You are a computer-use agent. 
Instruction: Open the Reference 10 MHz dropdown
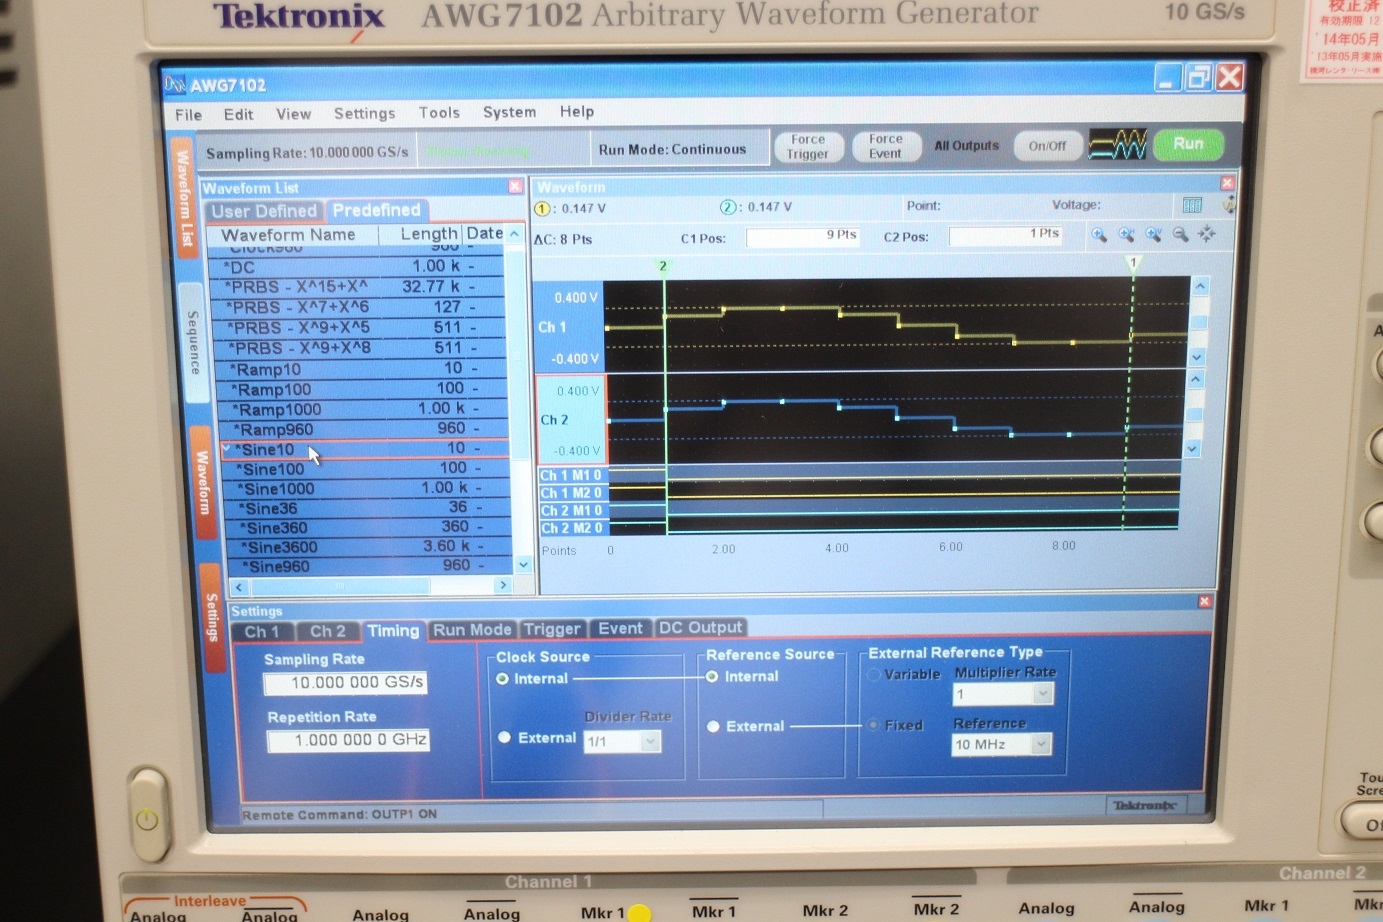click(x=1041, y=744)
